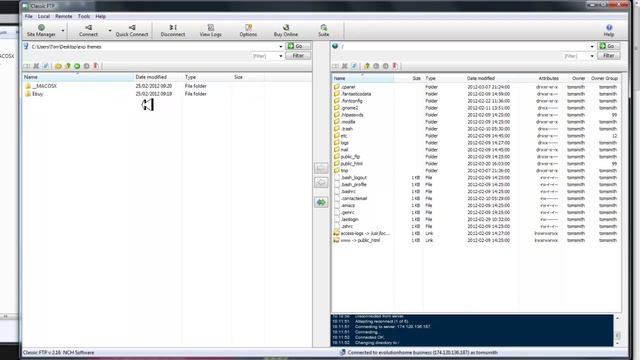Click the Buy Online toolbar icon
Screen dimensions: 640x360
[x=286, y=31]
